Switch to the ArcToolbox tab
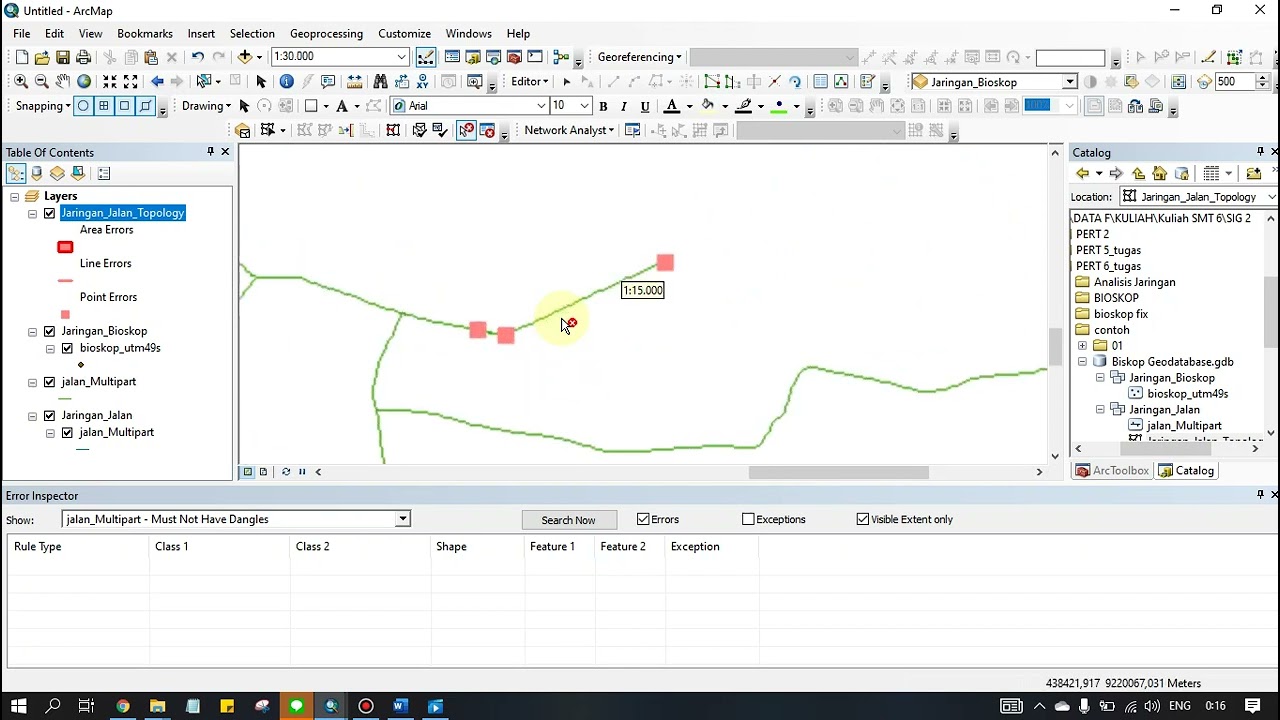The height and width of the screenshot is (720, 1280). pos(1112,471)
